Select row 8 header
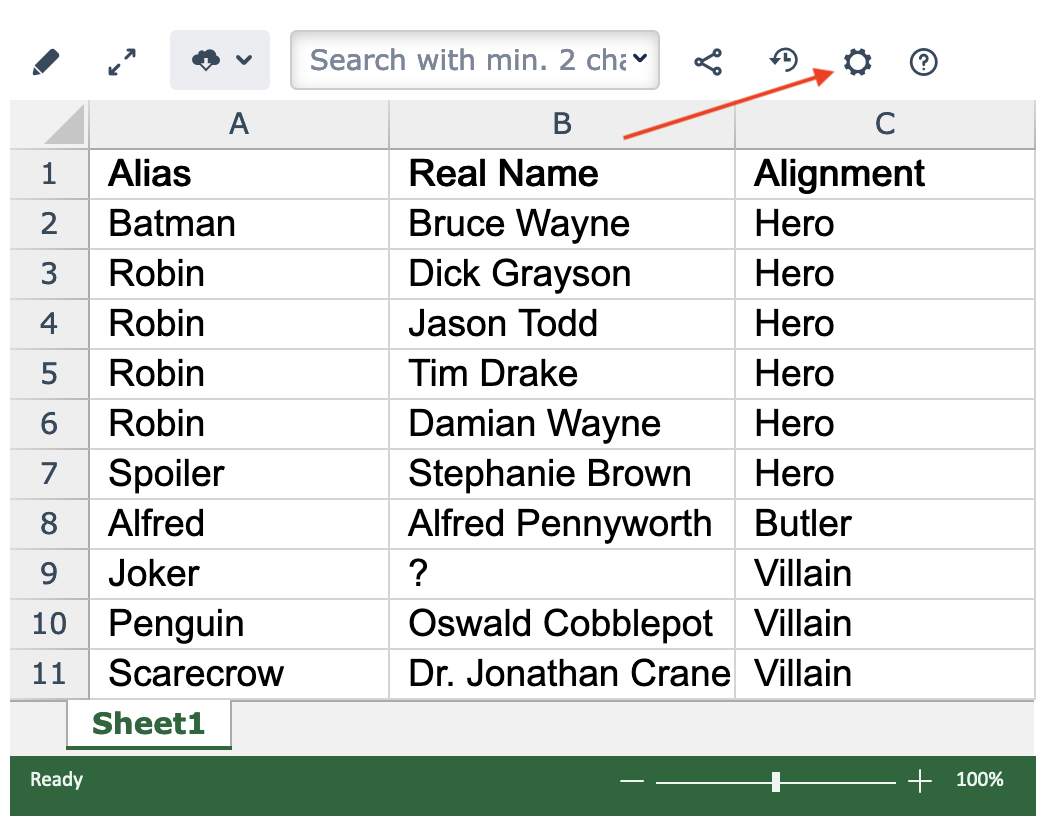Viewport: 1046px width, 828px height. (49, 524)
